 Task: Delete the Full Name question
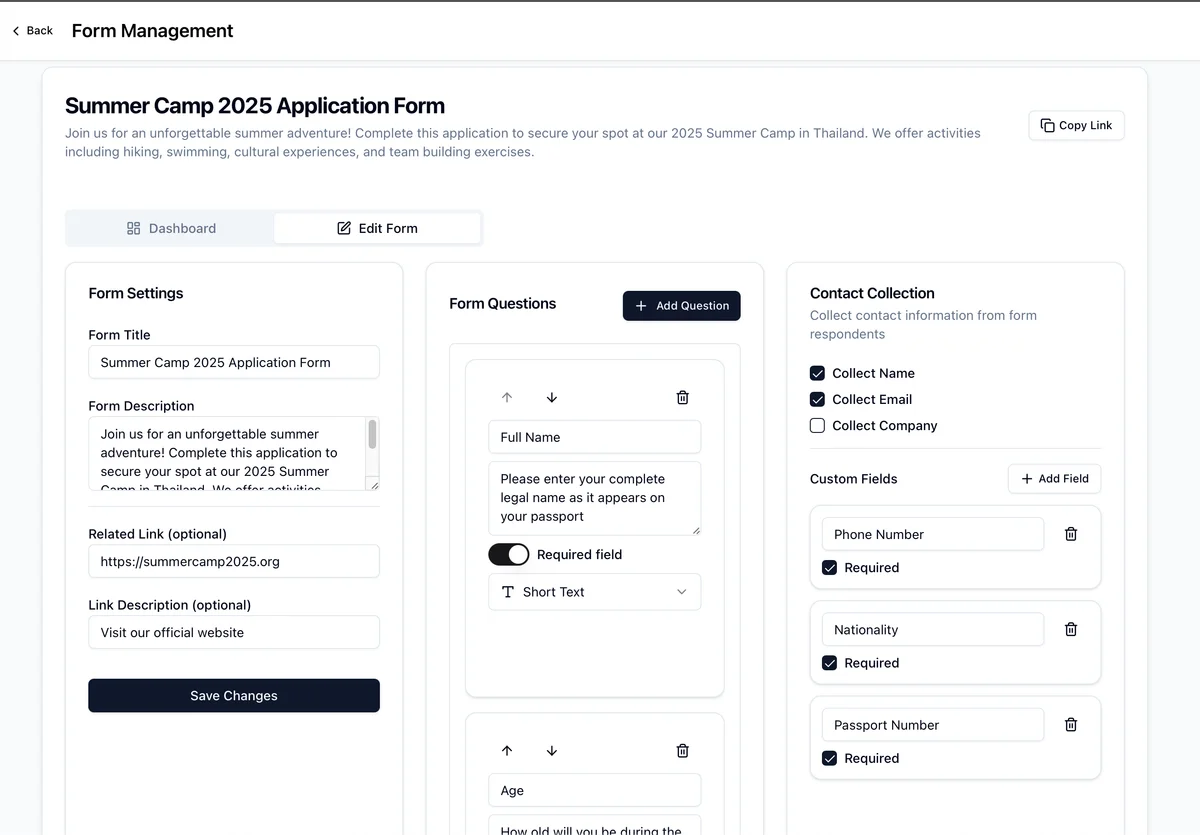point(683,397)
